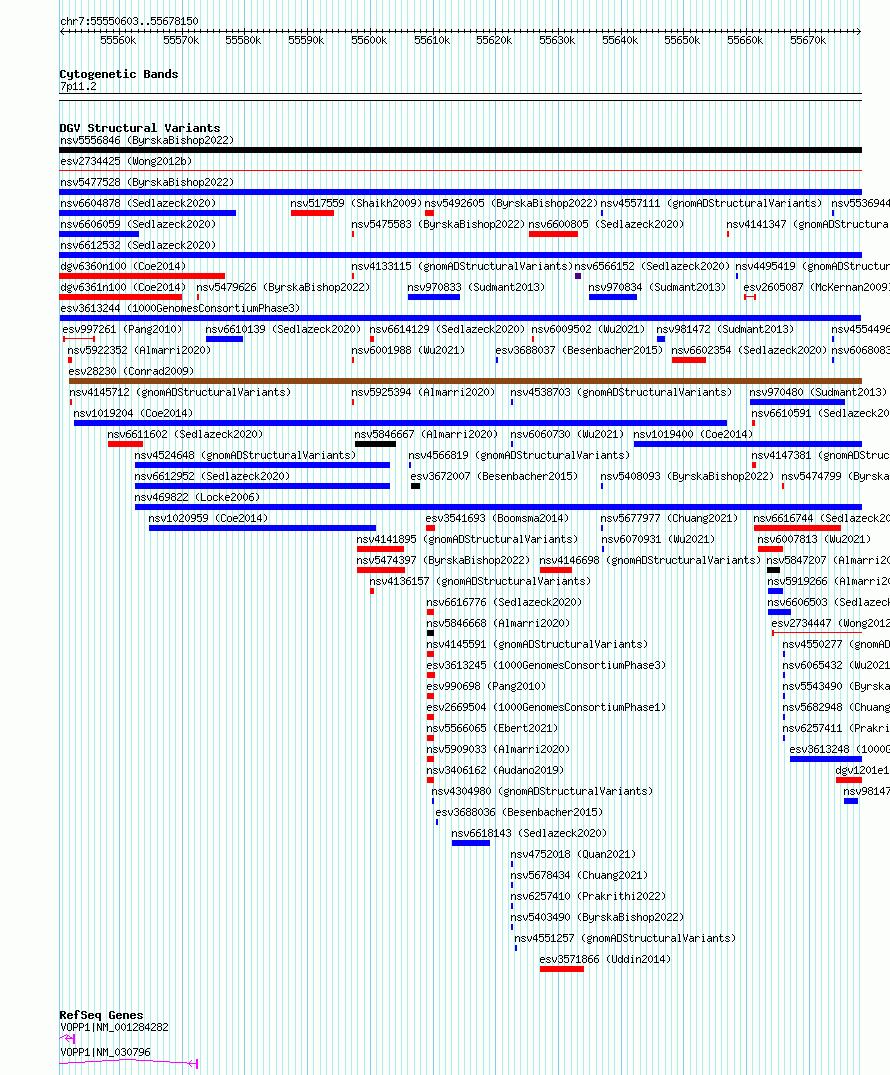Click the esv997261 (Pang2010) label

[123, 329]
